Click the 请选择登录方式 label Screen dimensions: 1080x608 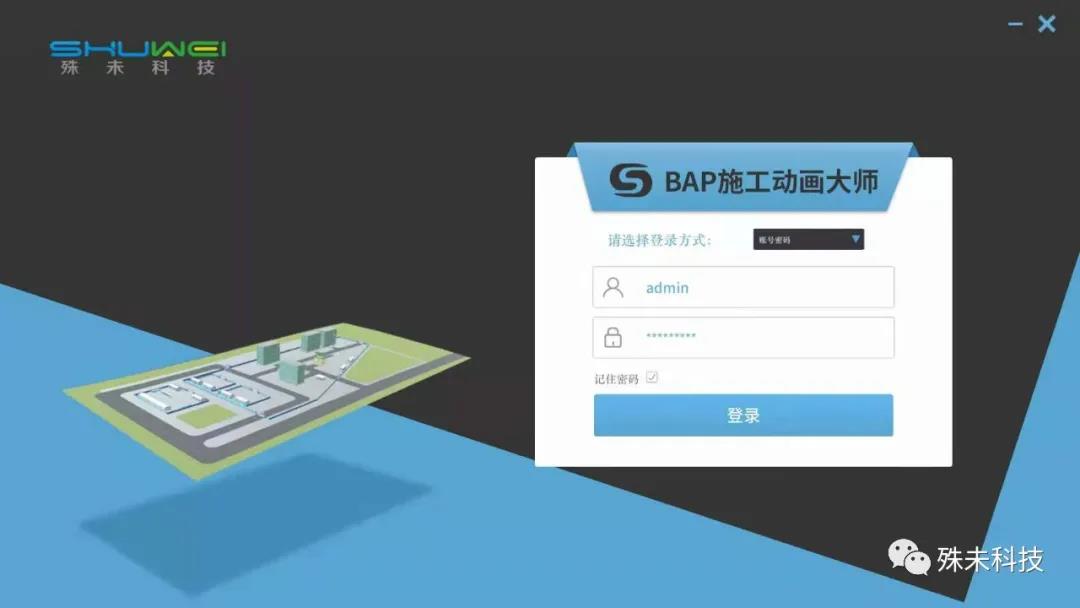[659, 240]
